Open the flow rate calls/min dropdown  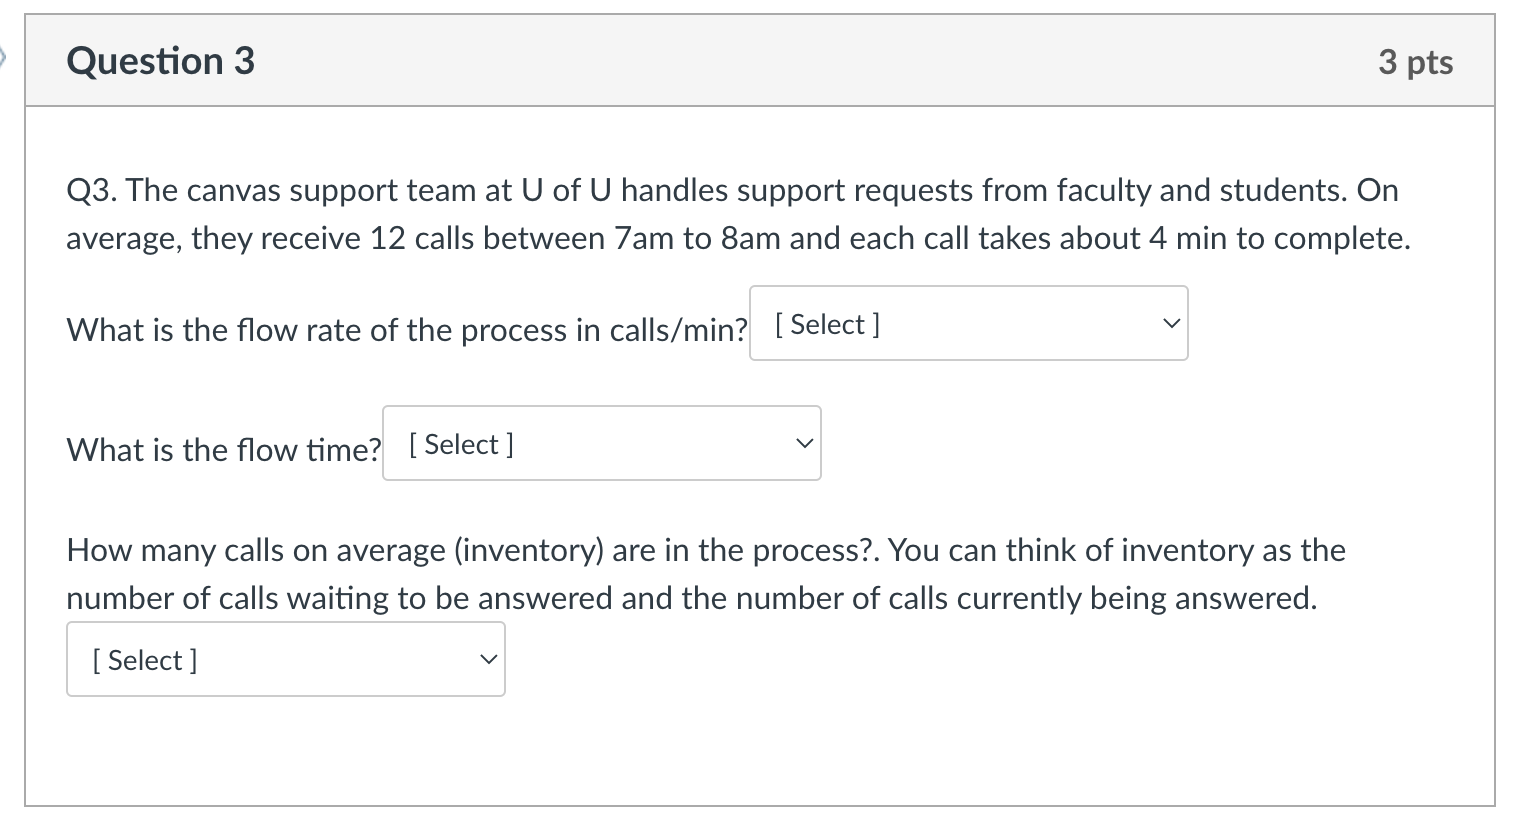pos(968,324)
